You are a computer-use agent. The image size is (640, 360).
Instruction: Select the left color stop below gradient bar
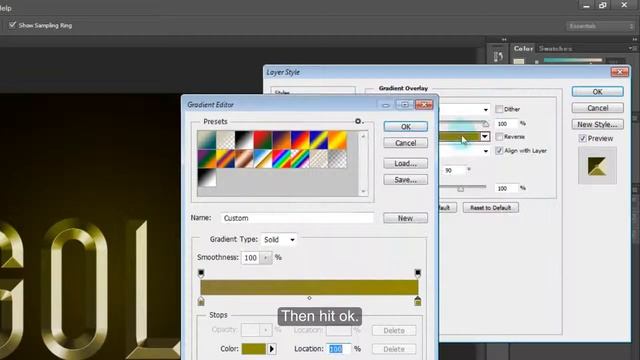click(201, 301)
